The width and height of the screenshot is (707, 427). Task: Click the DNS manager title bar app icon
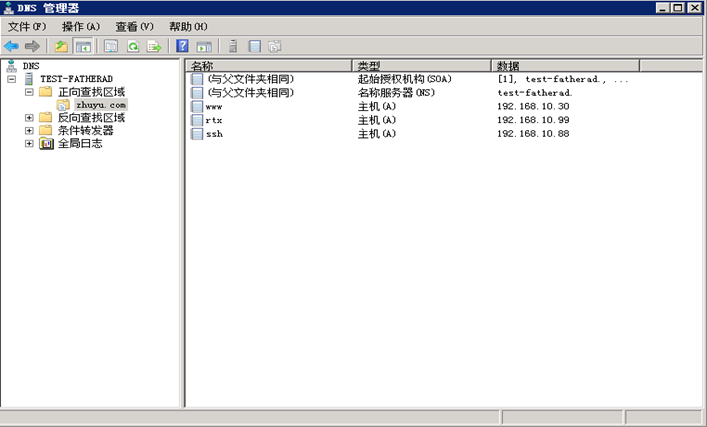pos(9,8)
